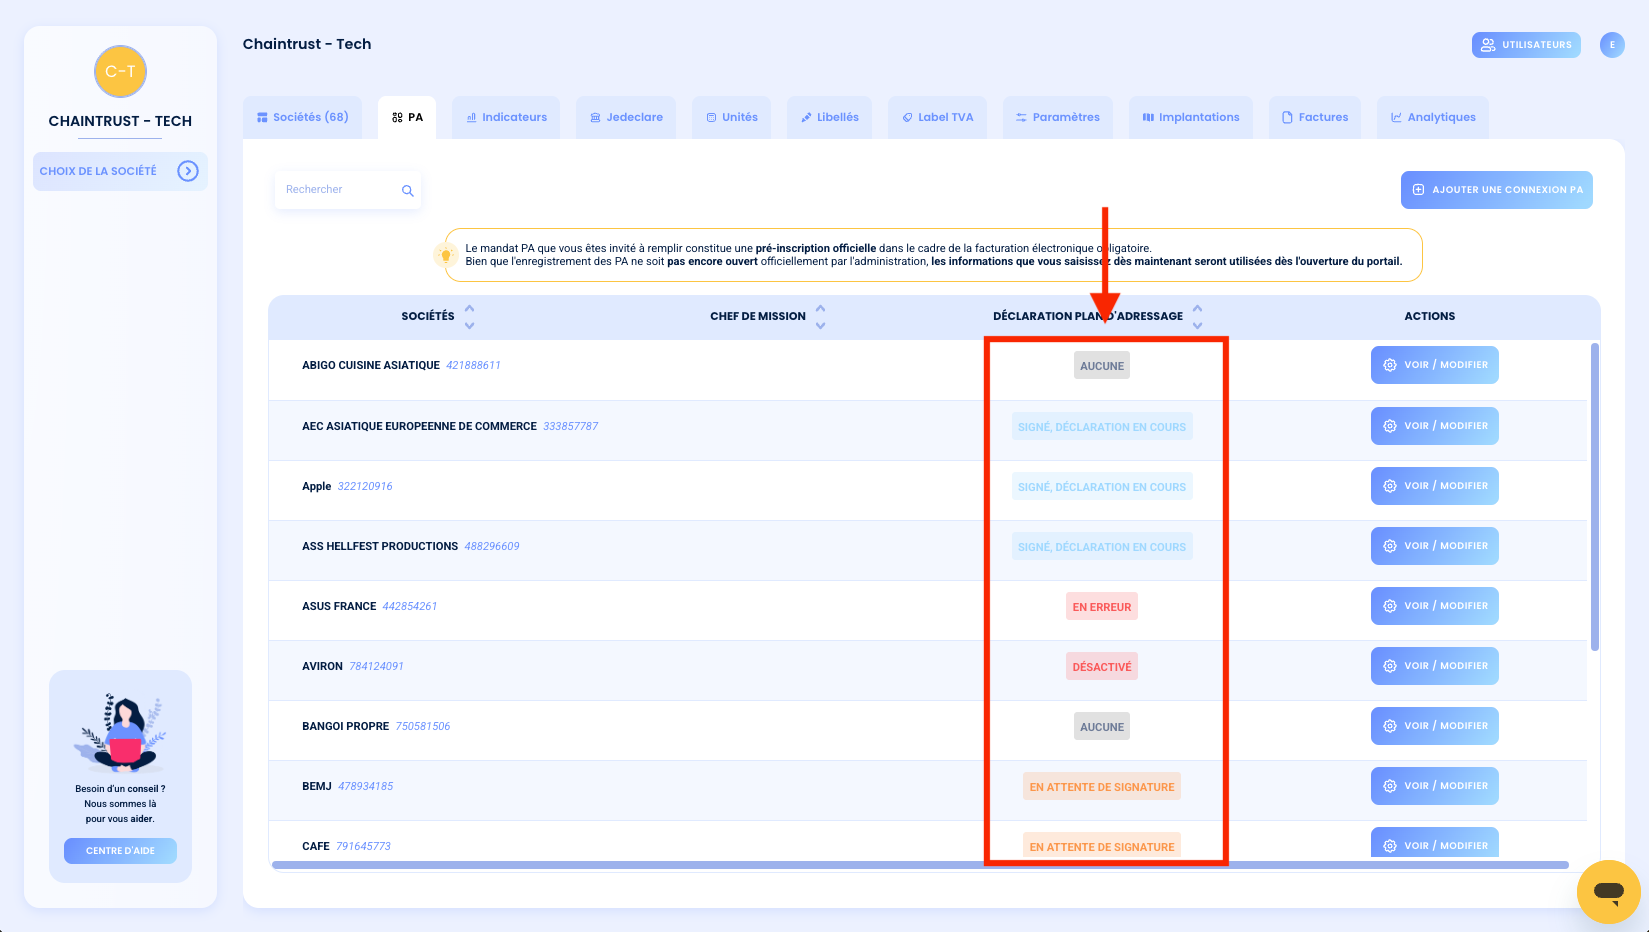Click AUCUNE status badge for ABIGO CUISINE ASIATIQUE
Image resolution: width=1649 pixels, height=932 pixels.
click(1102, 366)
